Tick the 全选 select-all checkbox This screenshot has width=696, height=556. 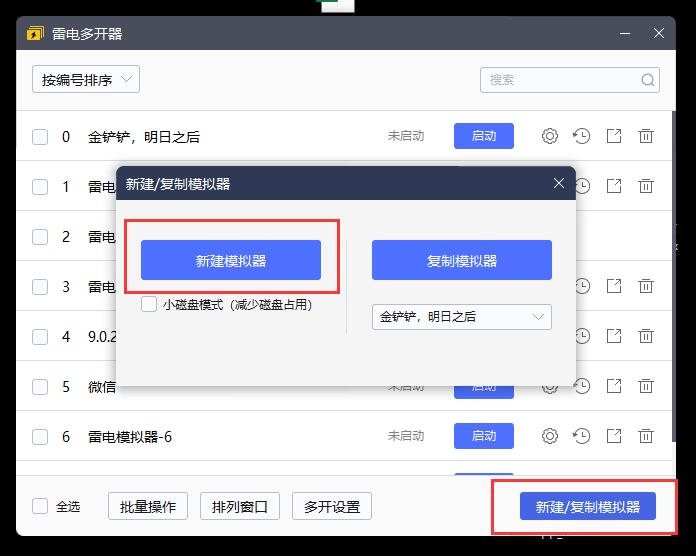[40, 506]
